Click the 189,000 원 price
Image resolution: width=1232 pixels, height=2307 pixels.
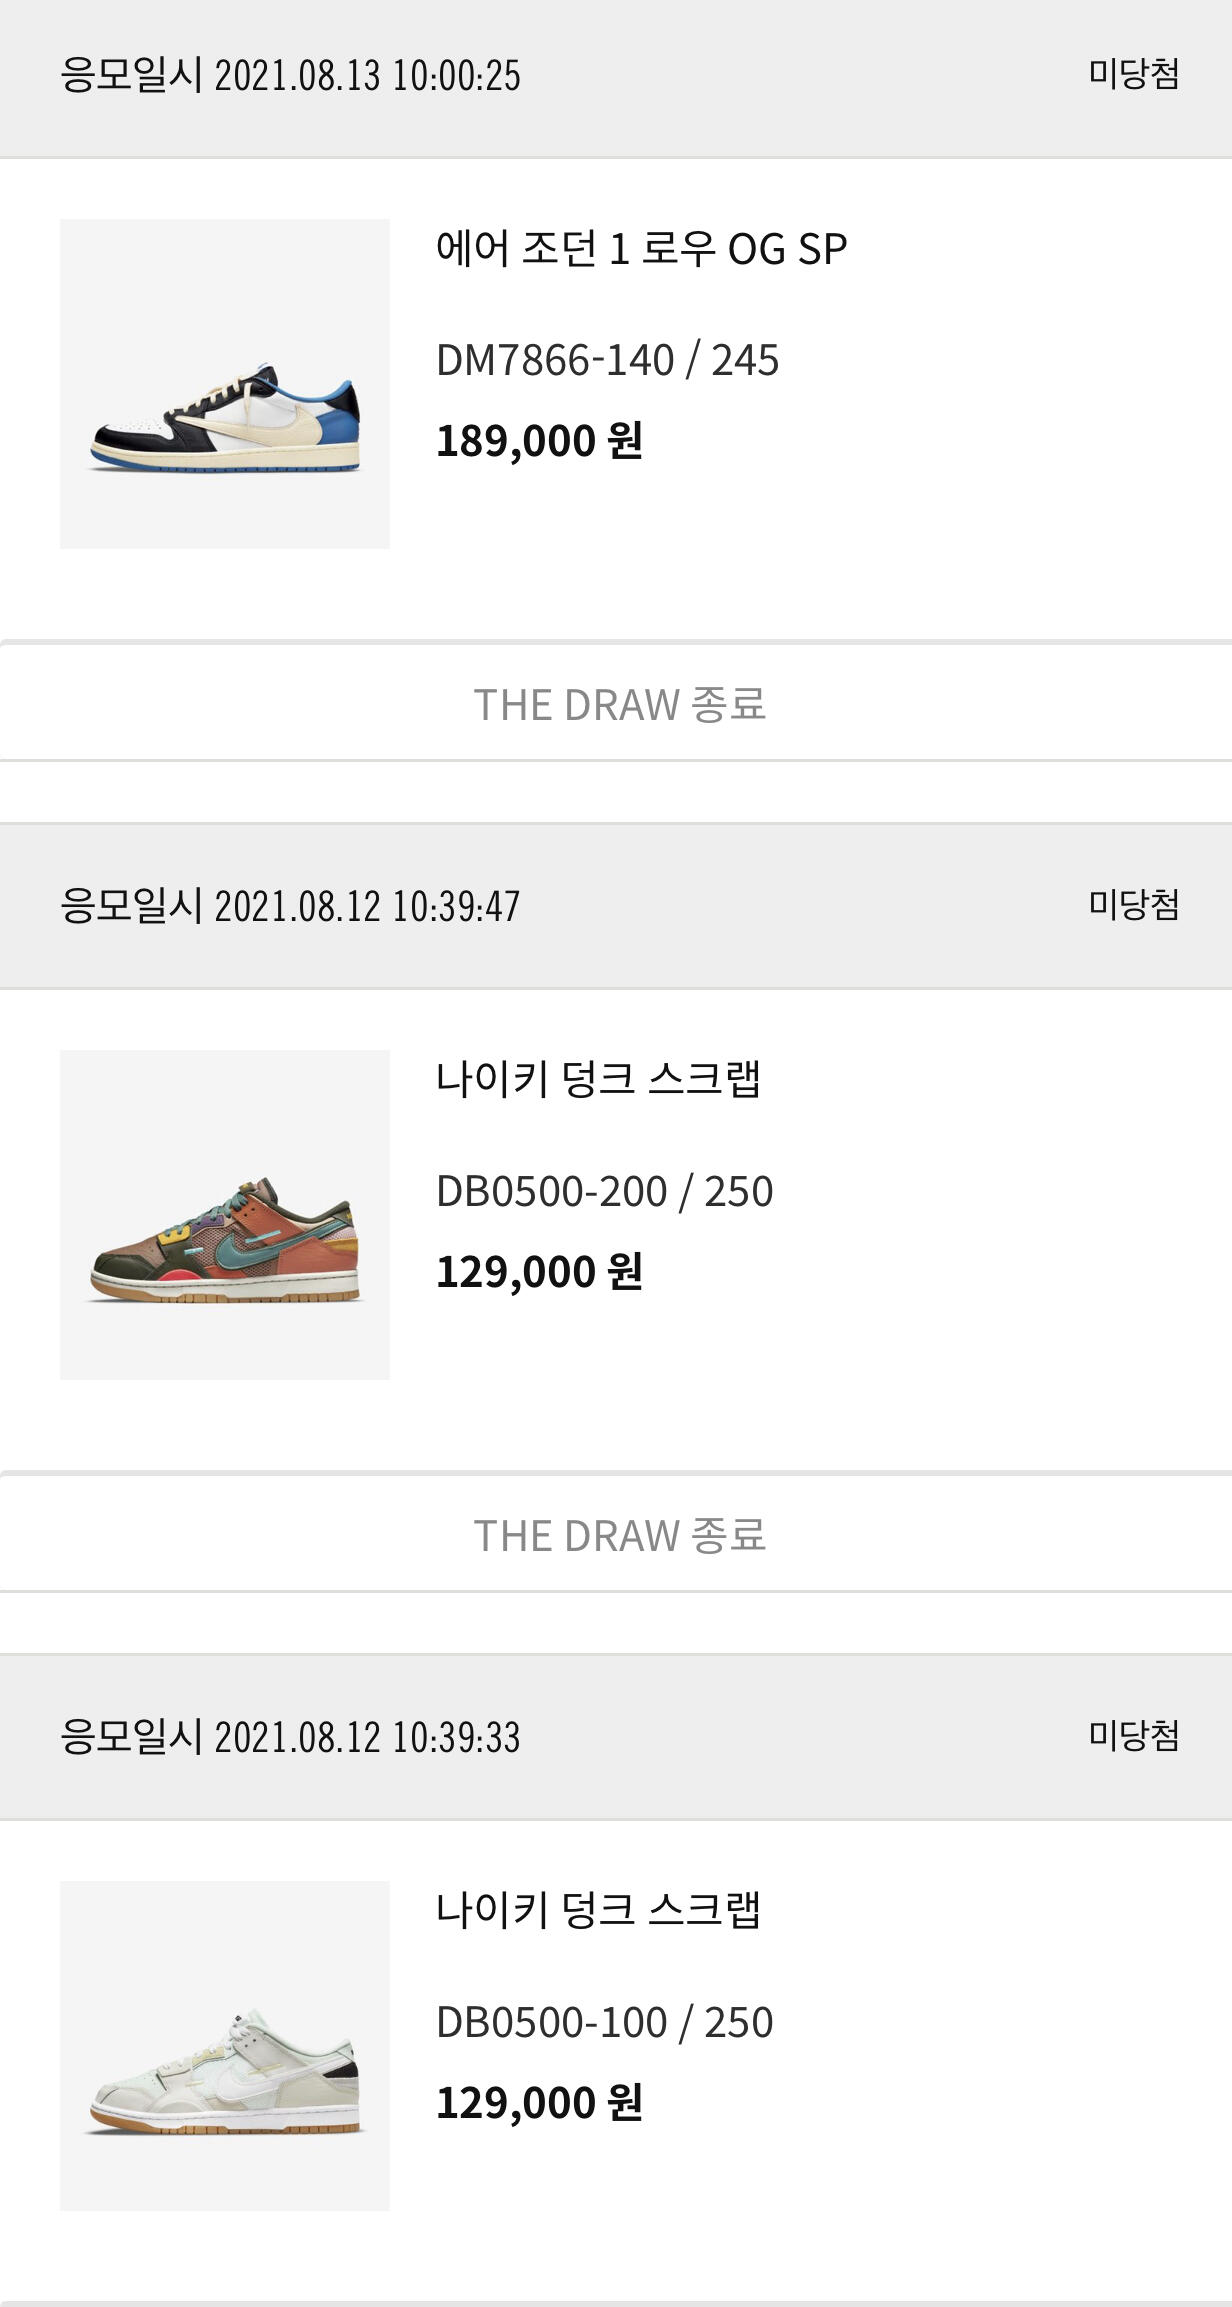[539, 441]
